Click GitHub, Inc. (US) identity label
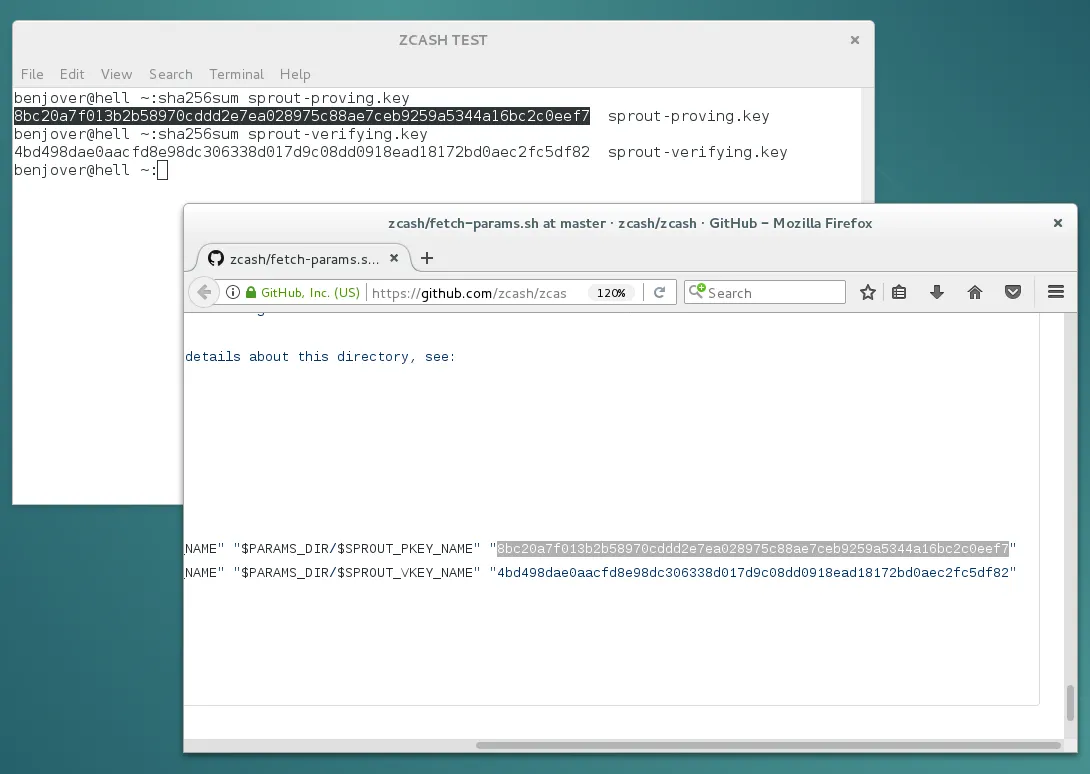 pos(310,293)
